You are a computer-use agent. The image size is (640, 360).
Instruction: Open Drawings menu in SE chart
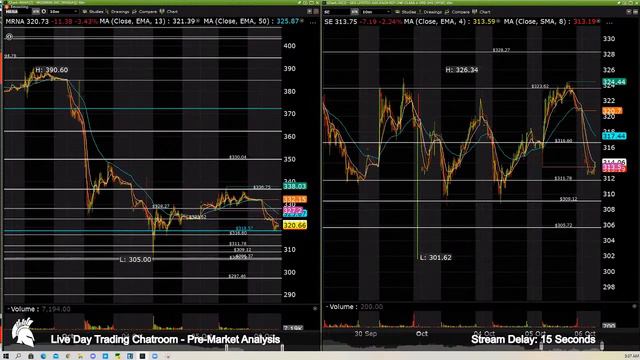(x=430, y=12)
